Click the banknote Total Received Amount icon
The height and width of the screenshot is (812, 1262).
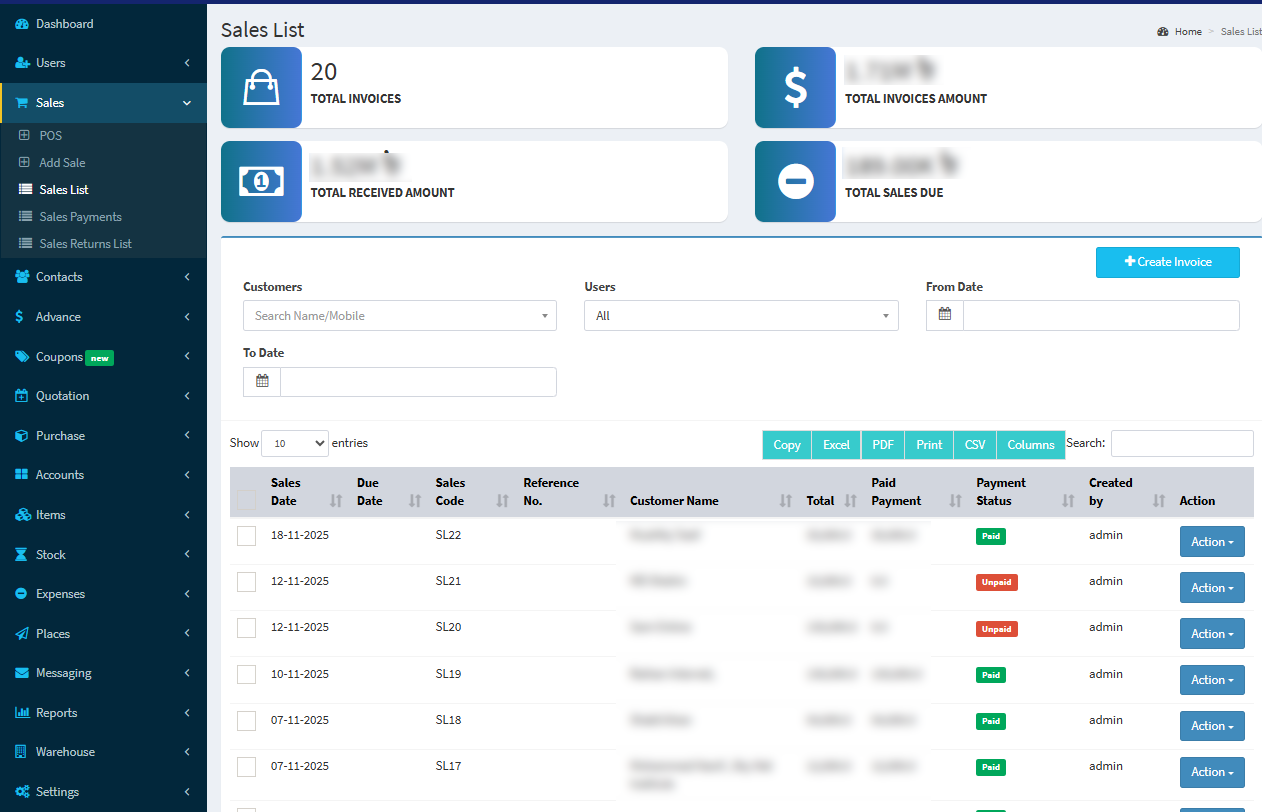pyautogui.click(x=261, y=181)
